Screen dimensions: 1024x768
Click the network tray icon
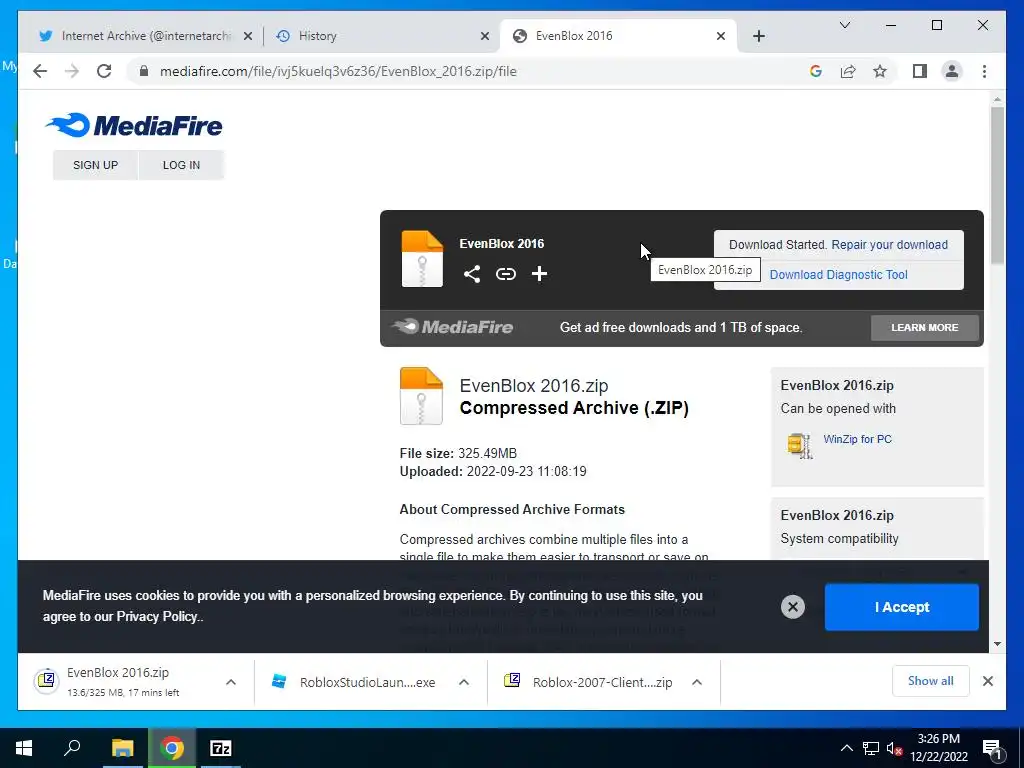click(x=871, y=748)
